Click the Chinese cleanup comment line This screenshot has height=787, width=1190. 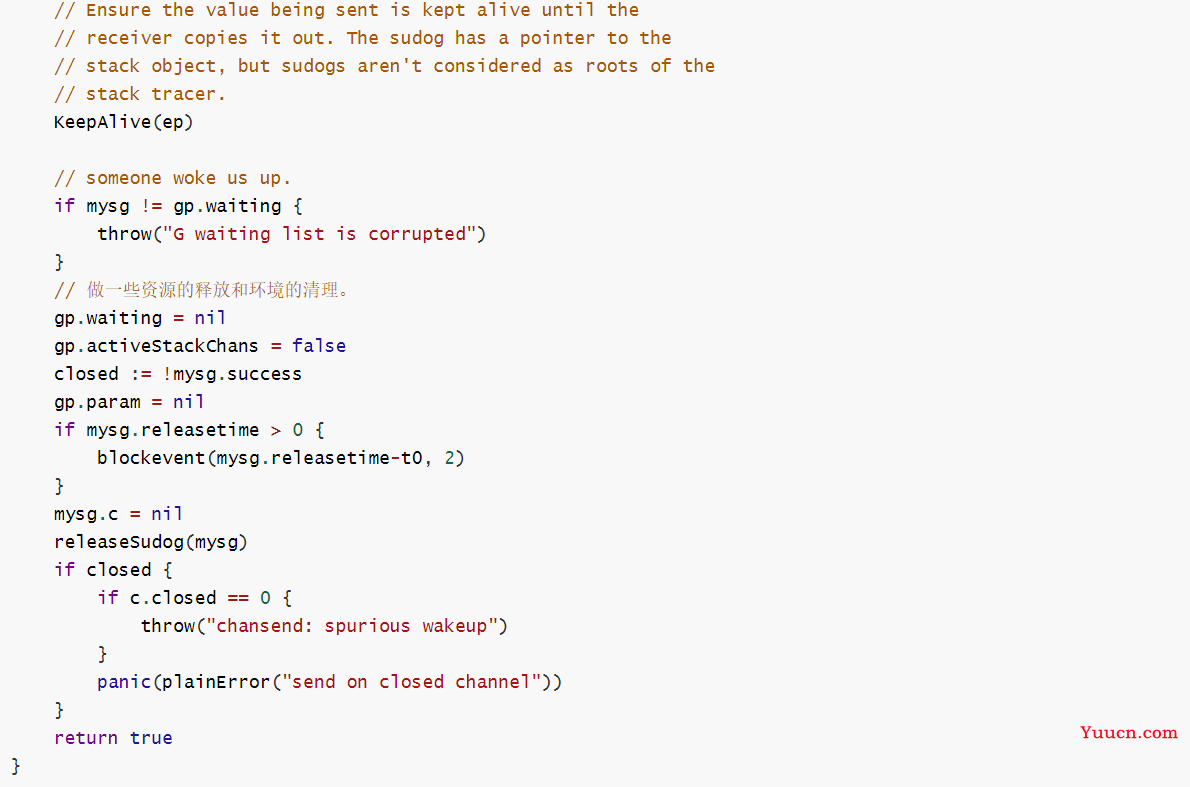(202, 290)
